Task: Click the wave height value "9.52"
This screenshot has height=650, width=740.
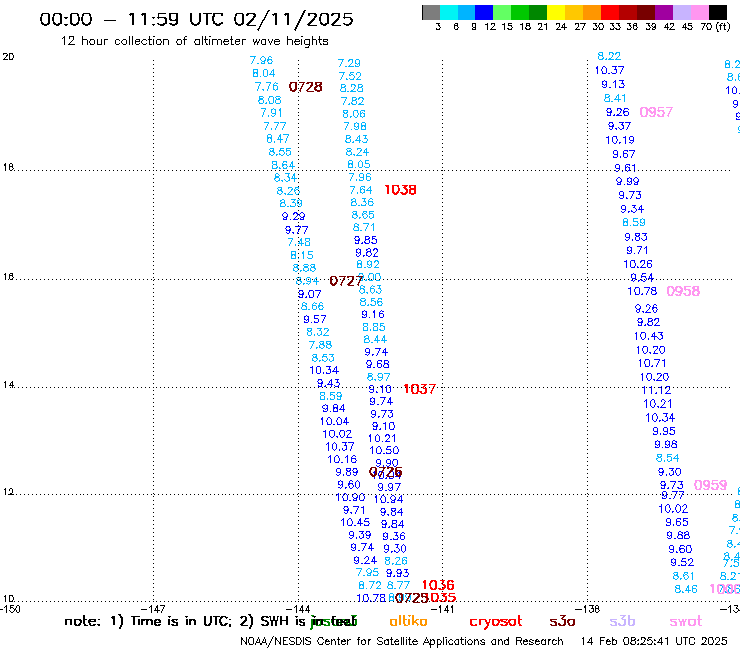Action: pos(682,562)
